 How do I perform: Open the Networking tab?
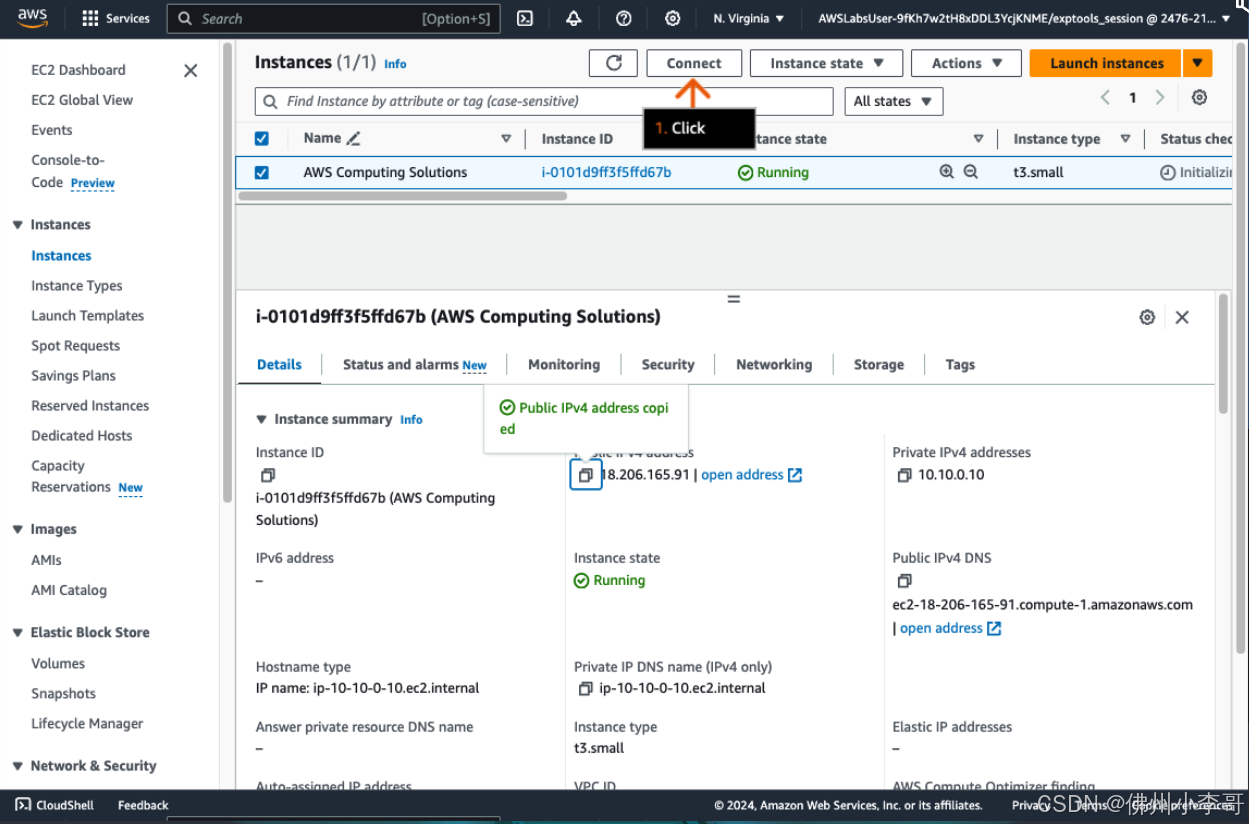point(774,365)
